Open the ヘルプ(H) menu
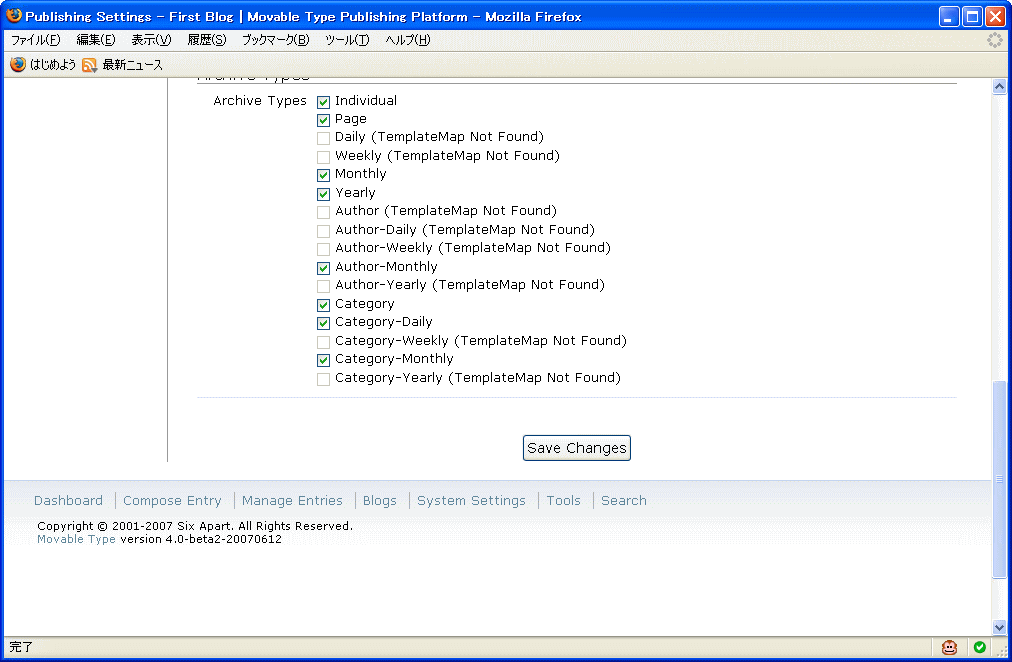The height and width of the screenshot is (662, 1012). [x=407, y=40]
